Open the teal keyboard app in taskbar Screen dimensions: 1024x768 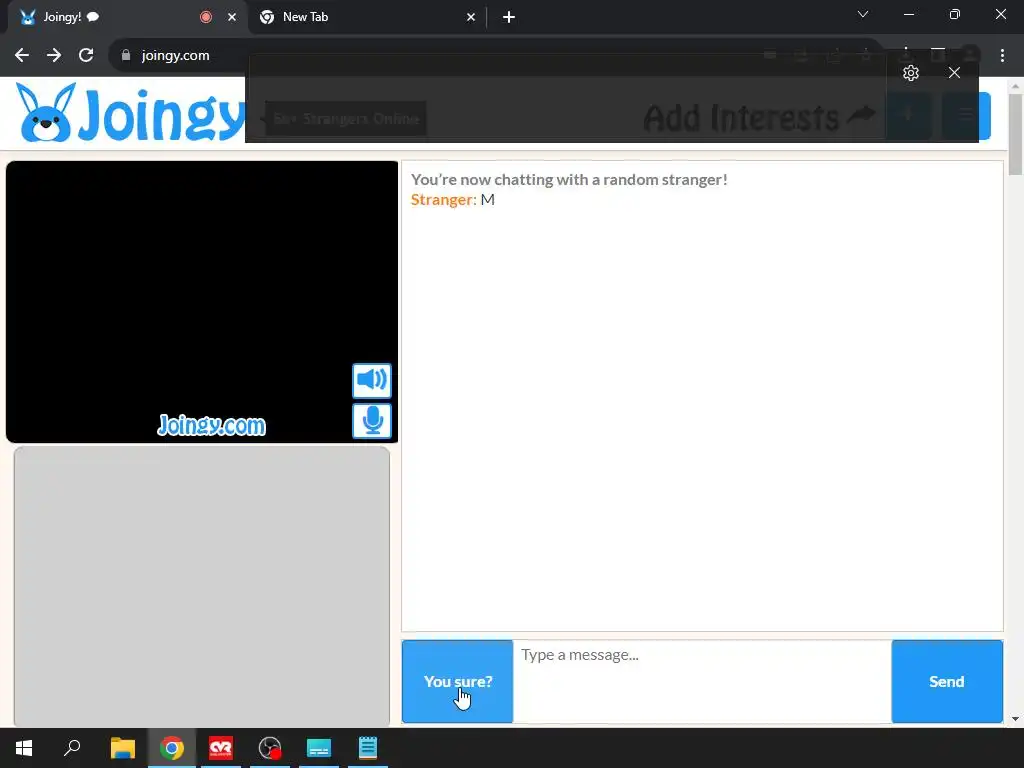tap(319, 748)
